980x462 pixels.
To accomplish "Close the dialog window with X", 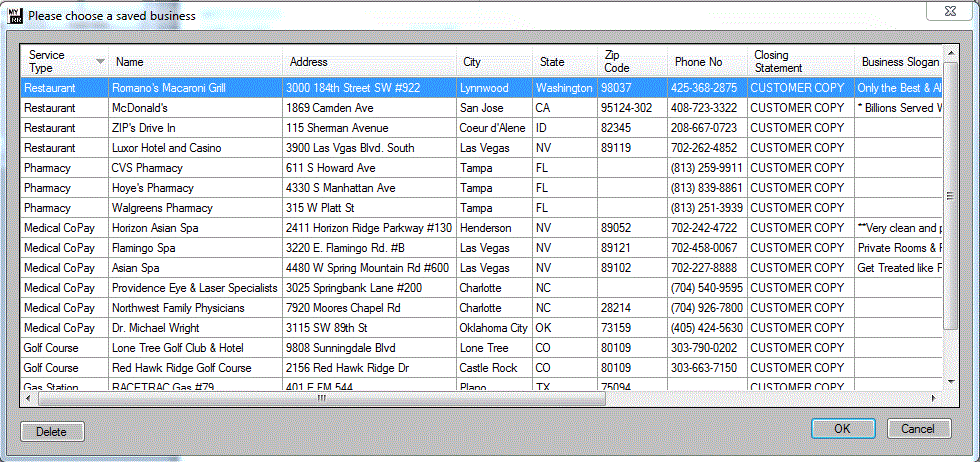I will point(949,11).
